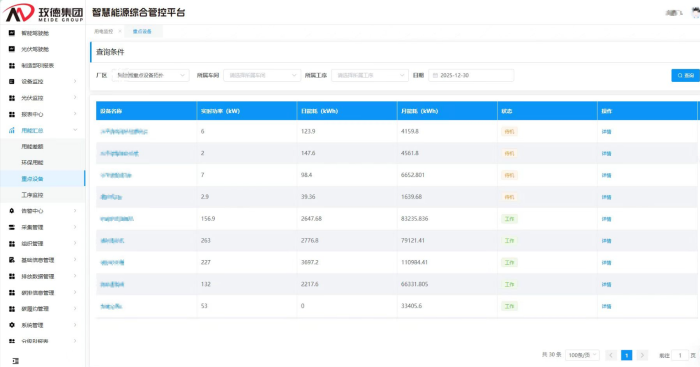Click the 智慧能源综合管控平台 title
Screen dimensions: 700x367
click(138, 13)
